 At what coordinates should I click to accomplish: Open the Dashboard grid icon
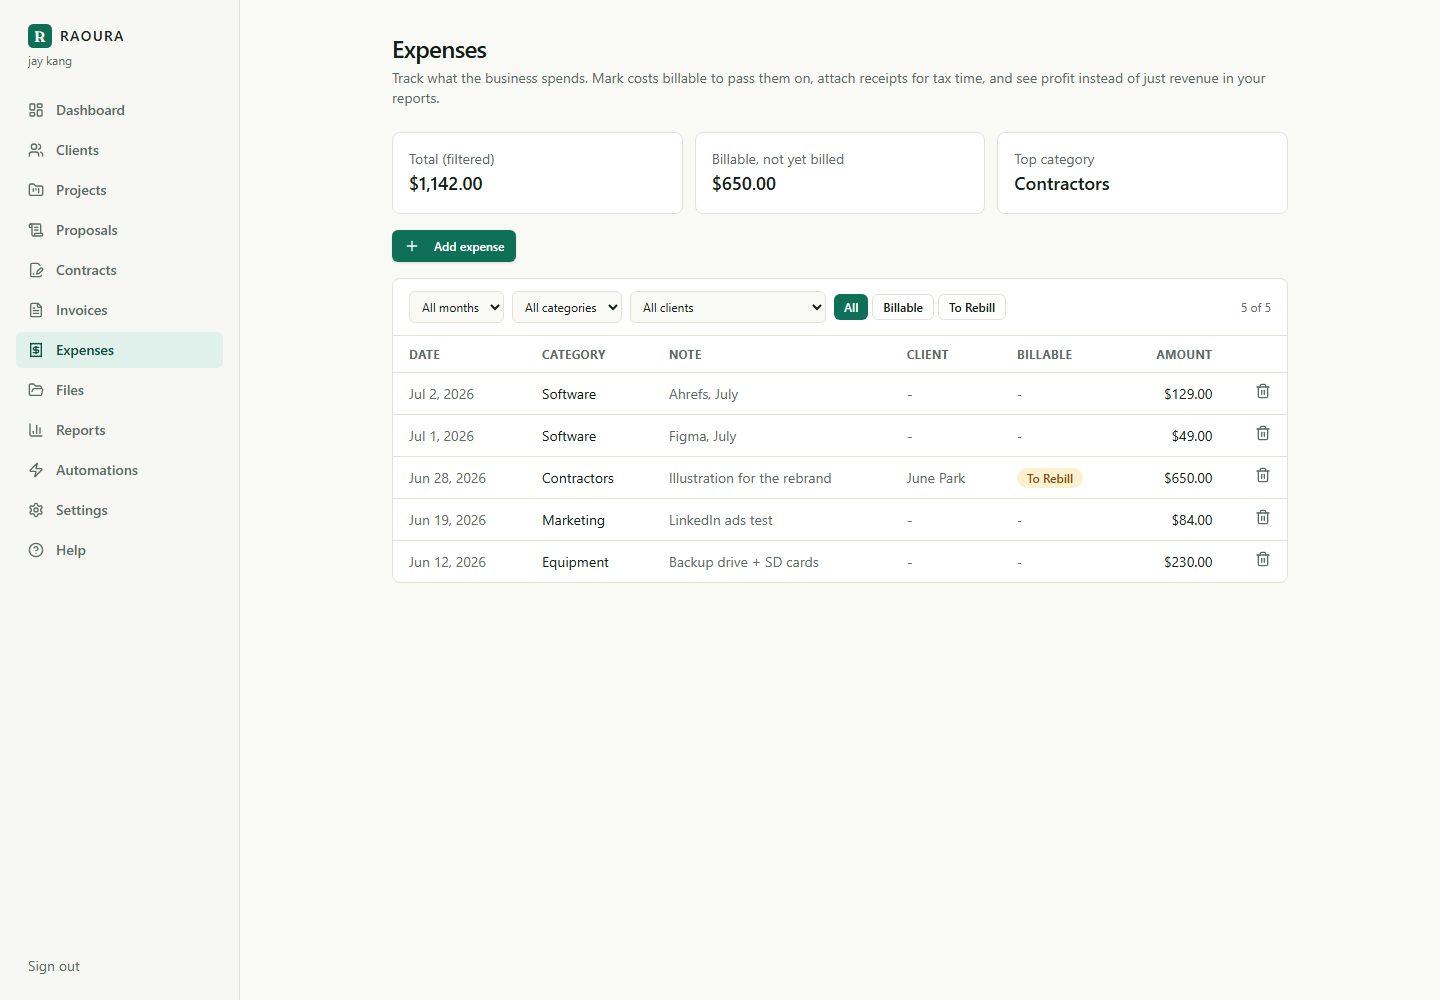[36, 110]
